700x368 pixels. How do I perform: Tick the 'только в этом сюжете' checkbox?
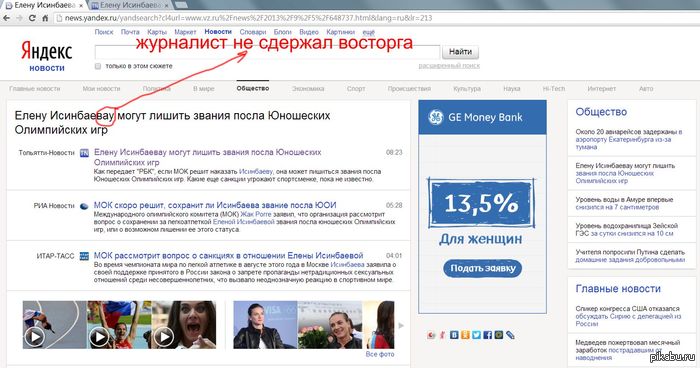(x=98, y=66)
